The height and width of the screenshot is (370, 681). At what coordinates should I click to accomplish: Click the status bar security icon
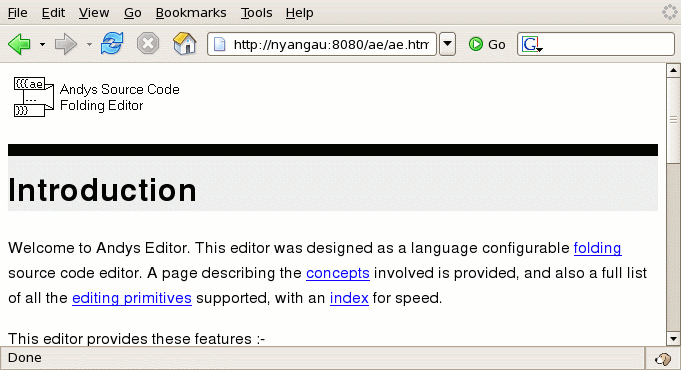(663, 359)
